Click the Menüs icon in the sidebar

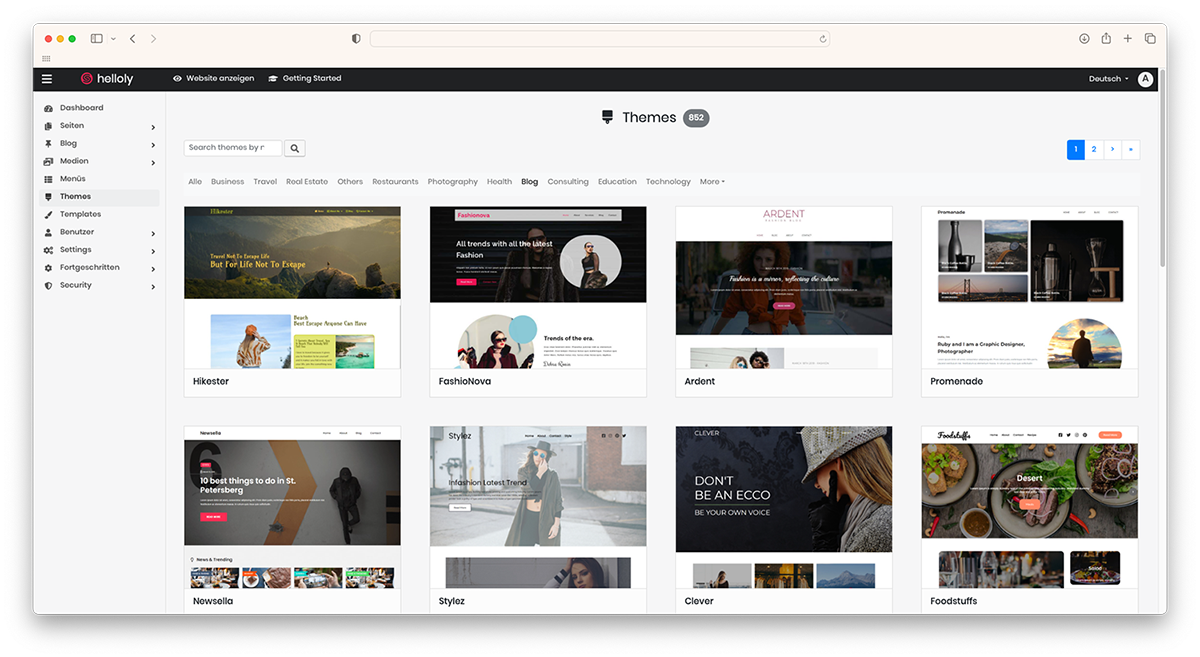[x=49, y=179]
